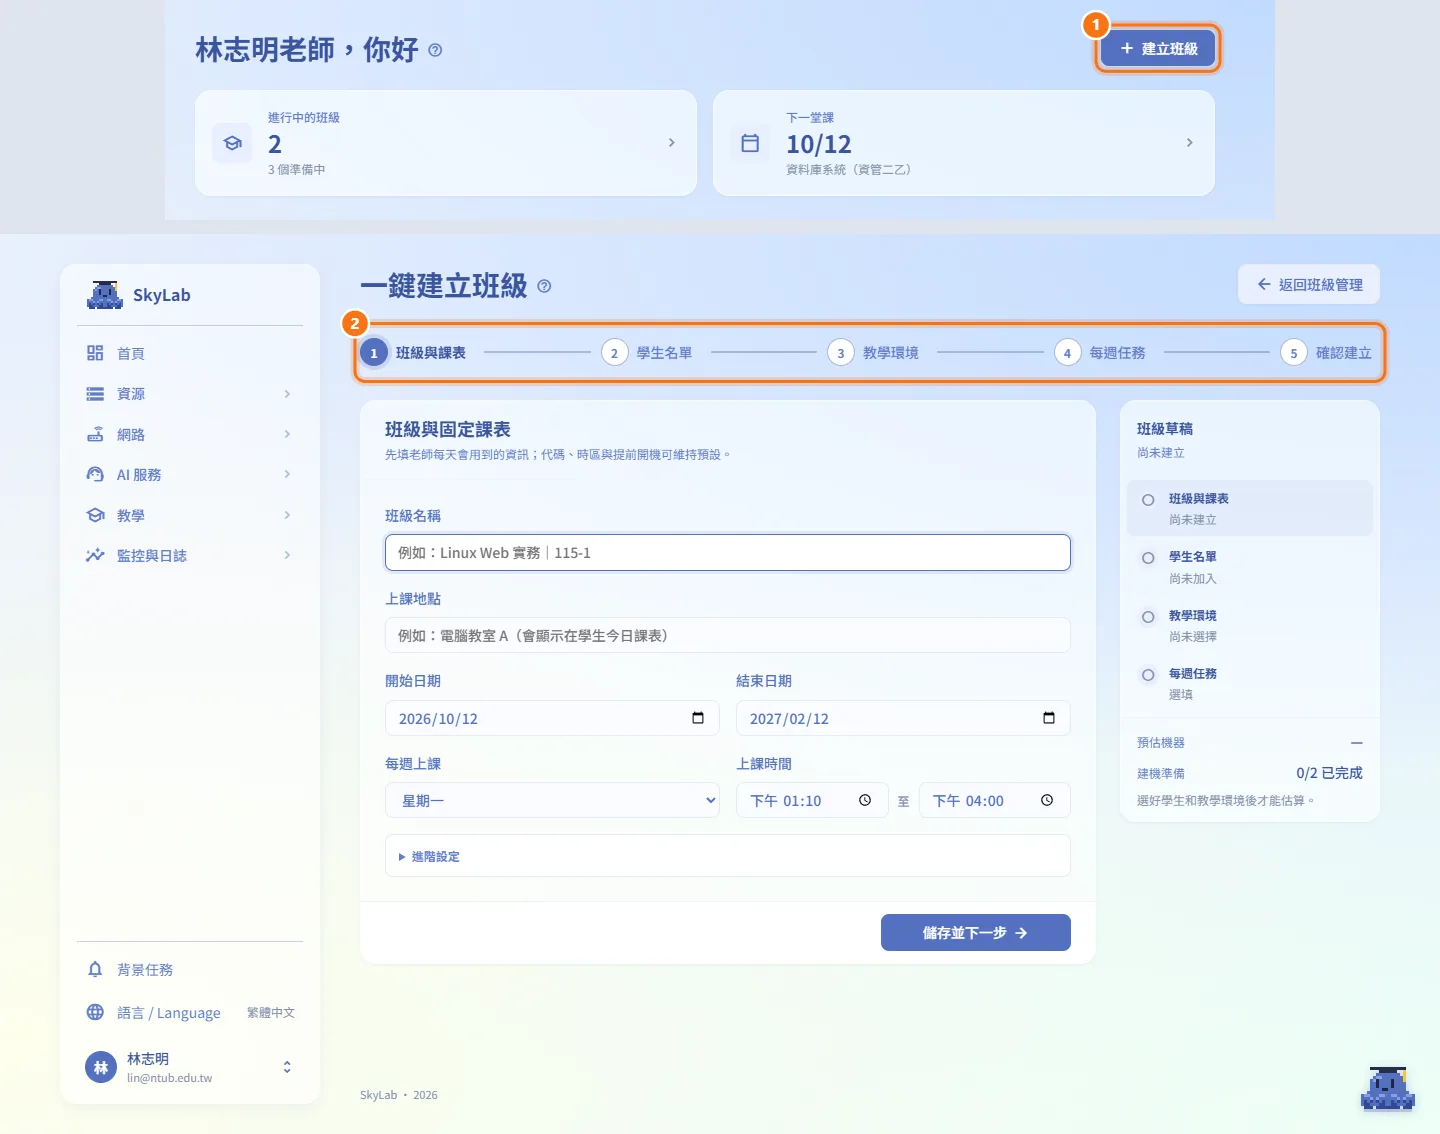Click the 資源 sidebar icon
Screen dimensions: 1440x1134
95,394
